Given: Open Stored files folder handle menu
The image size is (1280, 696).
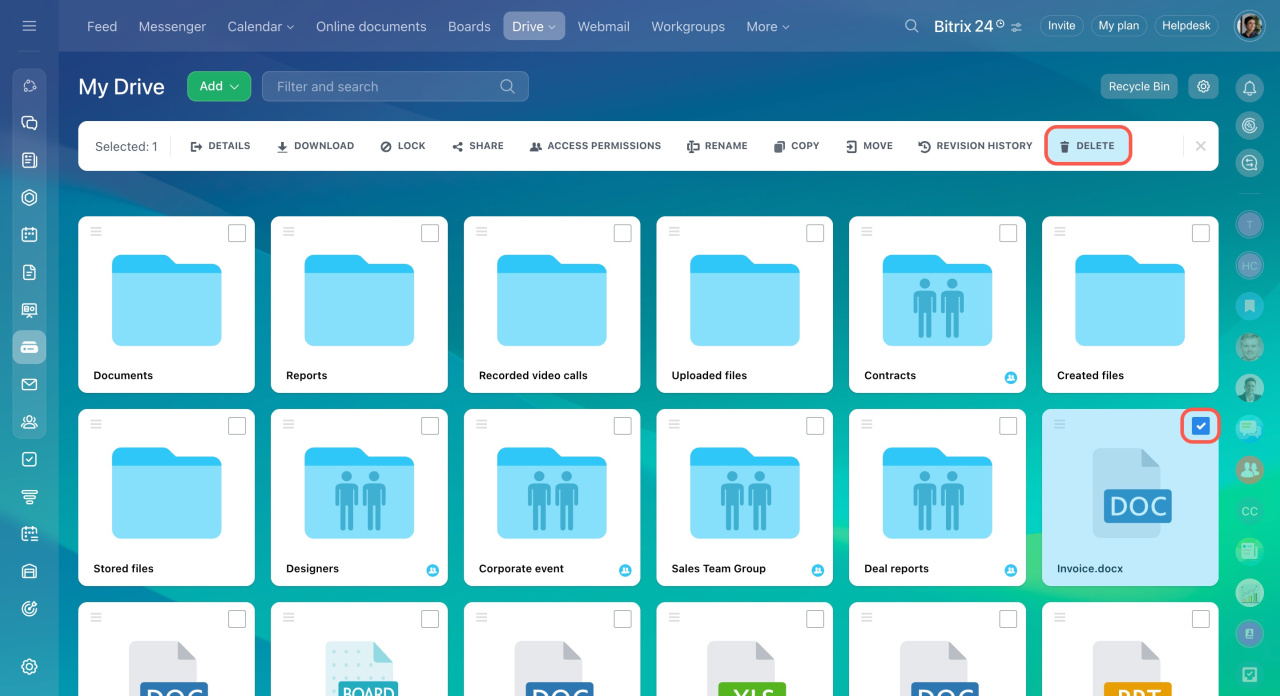Looking at the screenshot, I should (x=96, y=424).
